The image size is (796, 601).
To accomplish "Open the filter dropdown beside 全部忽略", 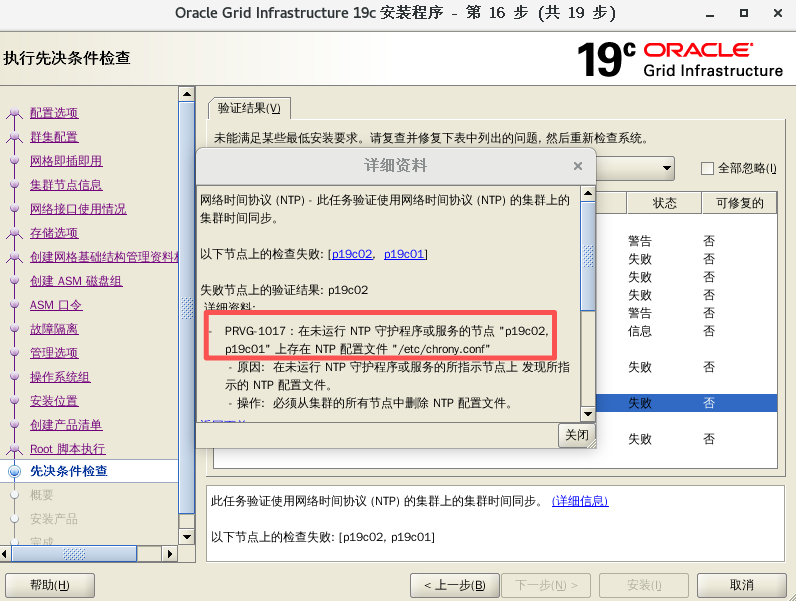I will click(667, 168).
